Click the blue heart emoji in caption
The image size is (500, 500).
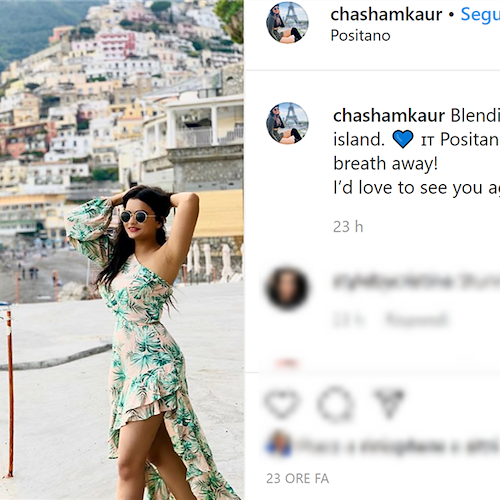pos(403,139)
